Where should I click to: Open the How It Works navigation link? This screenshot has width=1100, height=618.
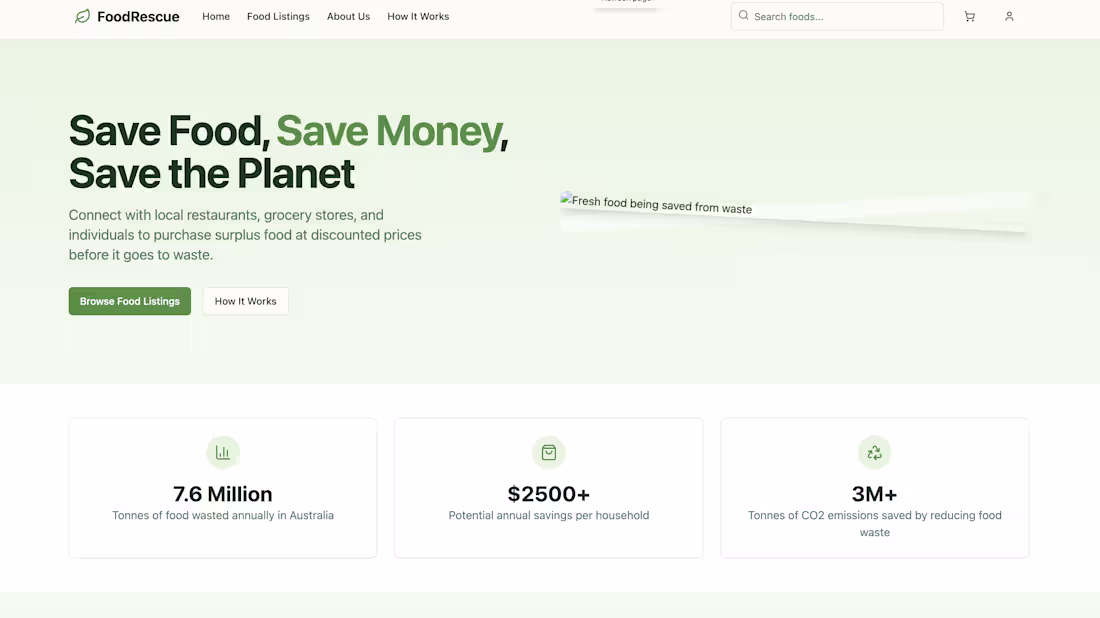click(x=418, y=16)
